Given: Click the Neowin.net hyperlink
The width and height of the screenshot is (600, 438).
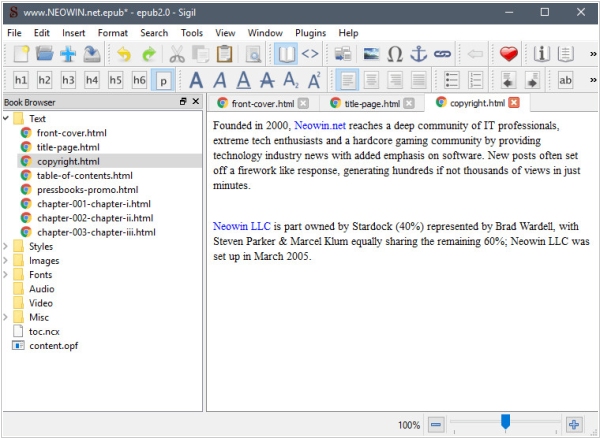Looking at the screenshot, I should 319,126.
